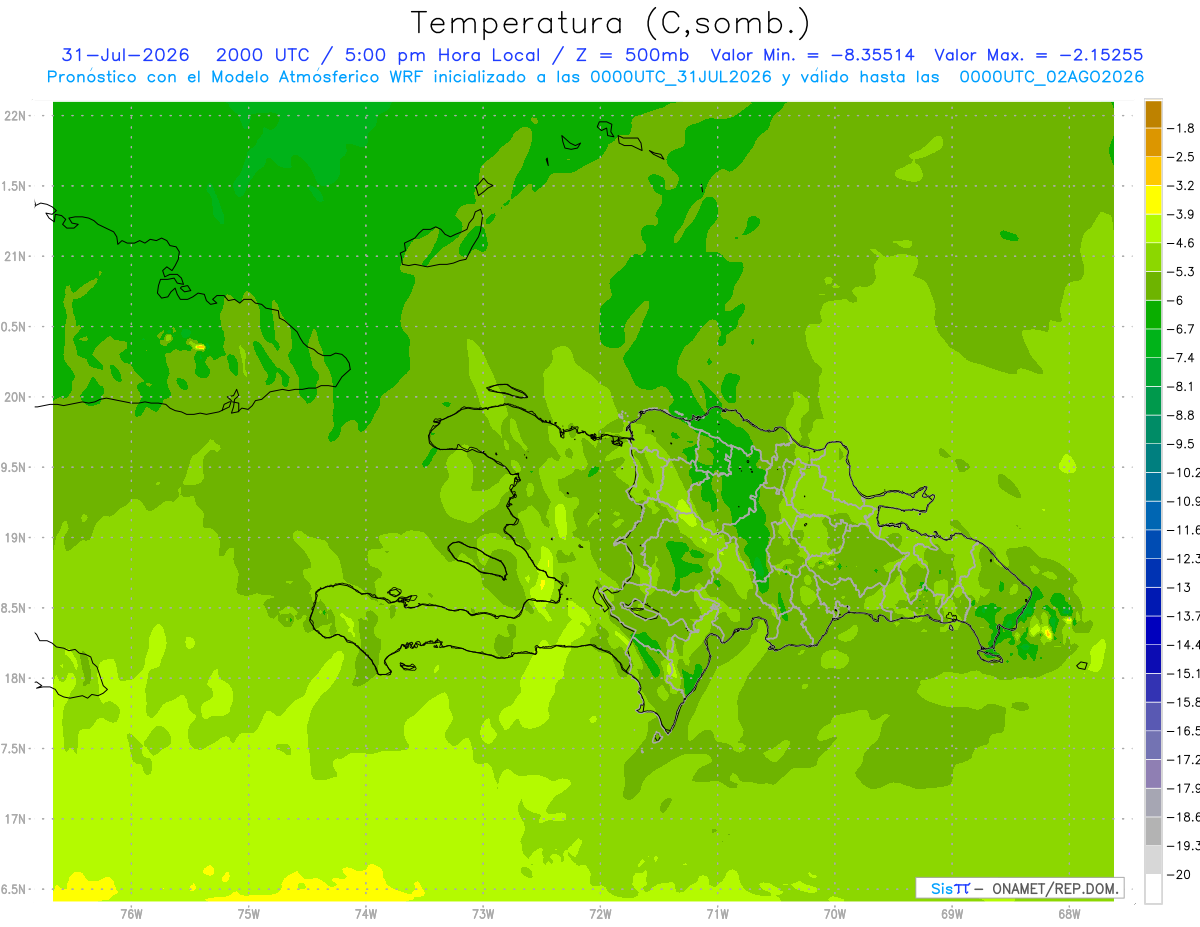
Task: Click the '72W' longitude label
Action: point(600,913)
